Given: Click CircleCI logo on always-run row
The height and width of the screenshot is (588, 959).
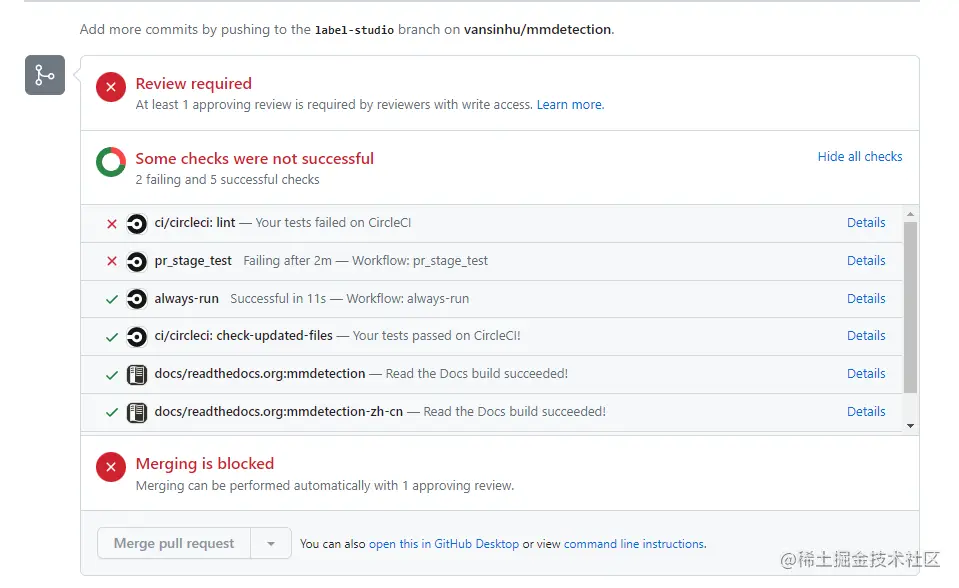Looking at the screenshot, I should coord(136,299).
